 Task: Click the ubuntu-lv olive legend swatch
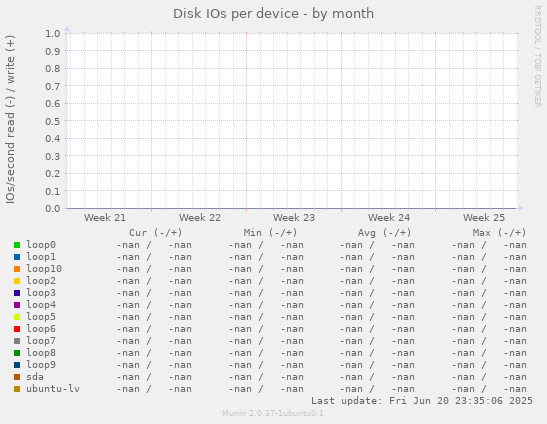coord(17,389)
